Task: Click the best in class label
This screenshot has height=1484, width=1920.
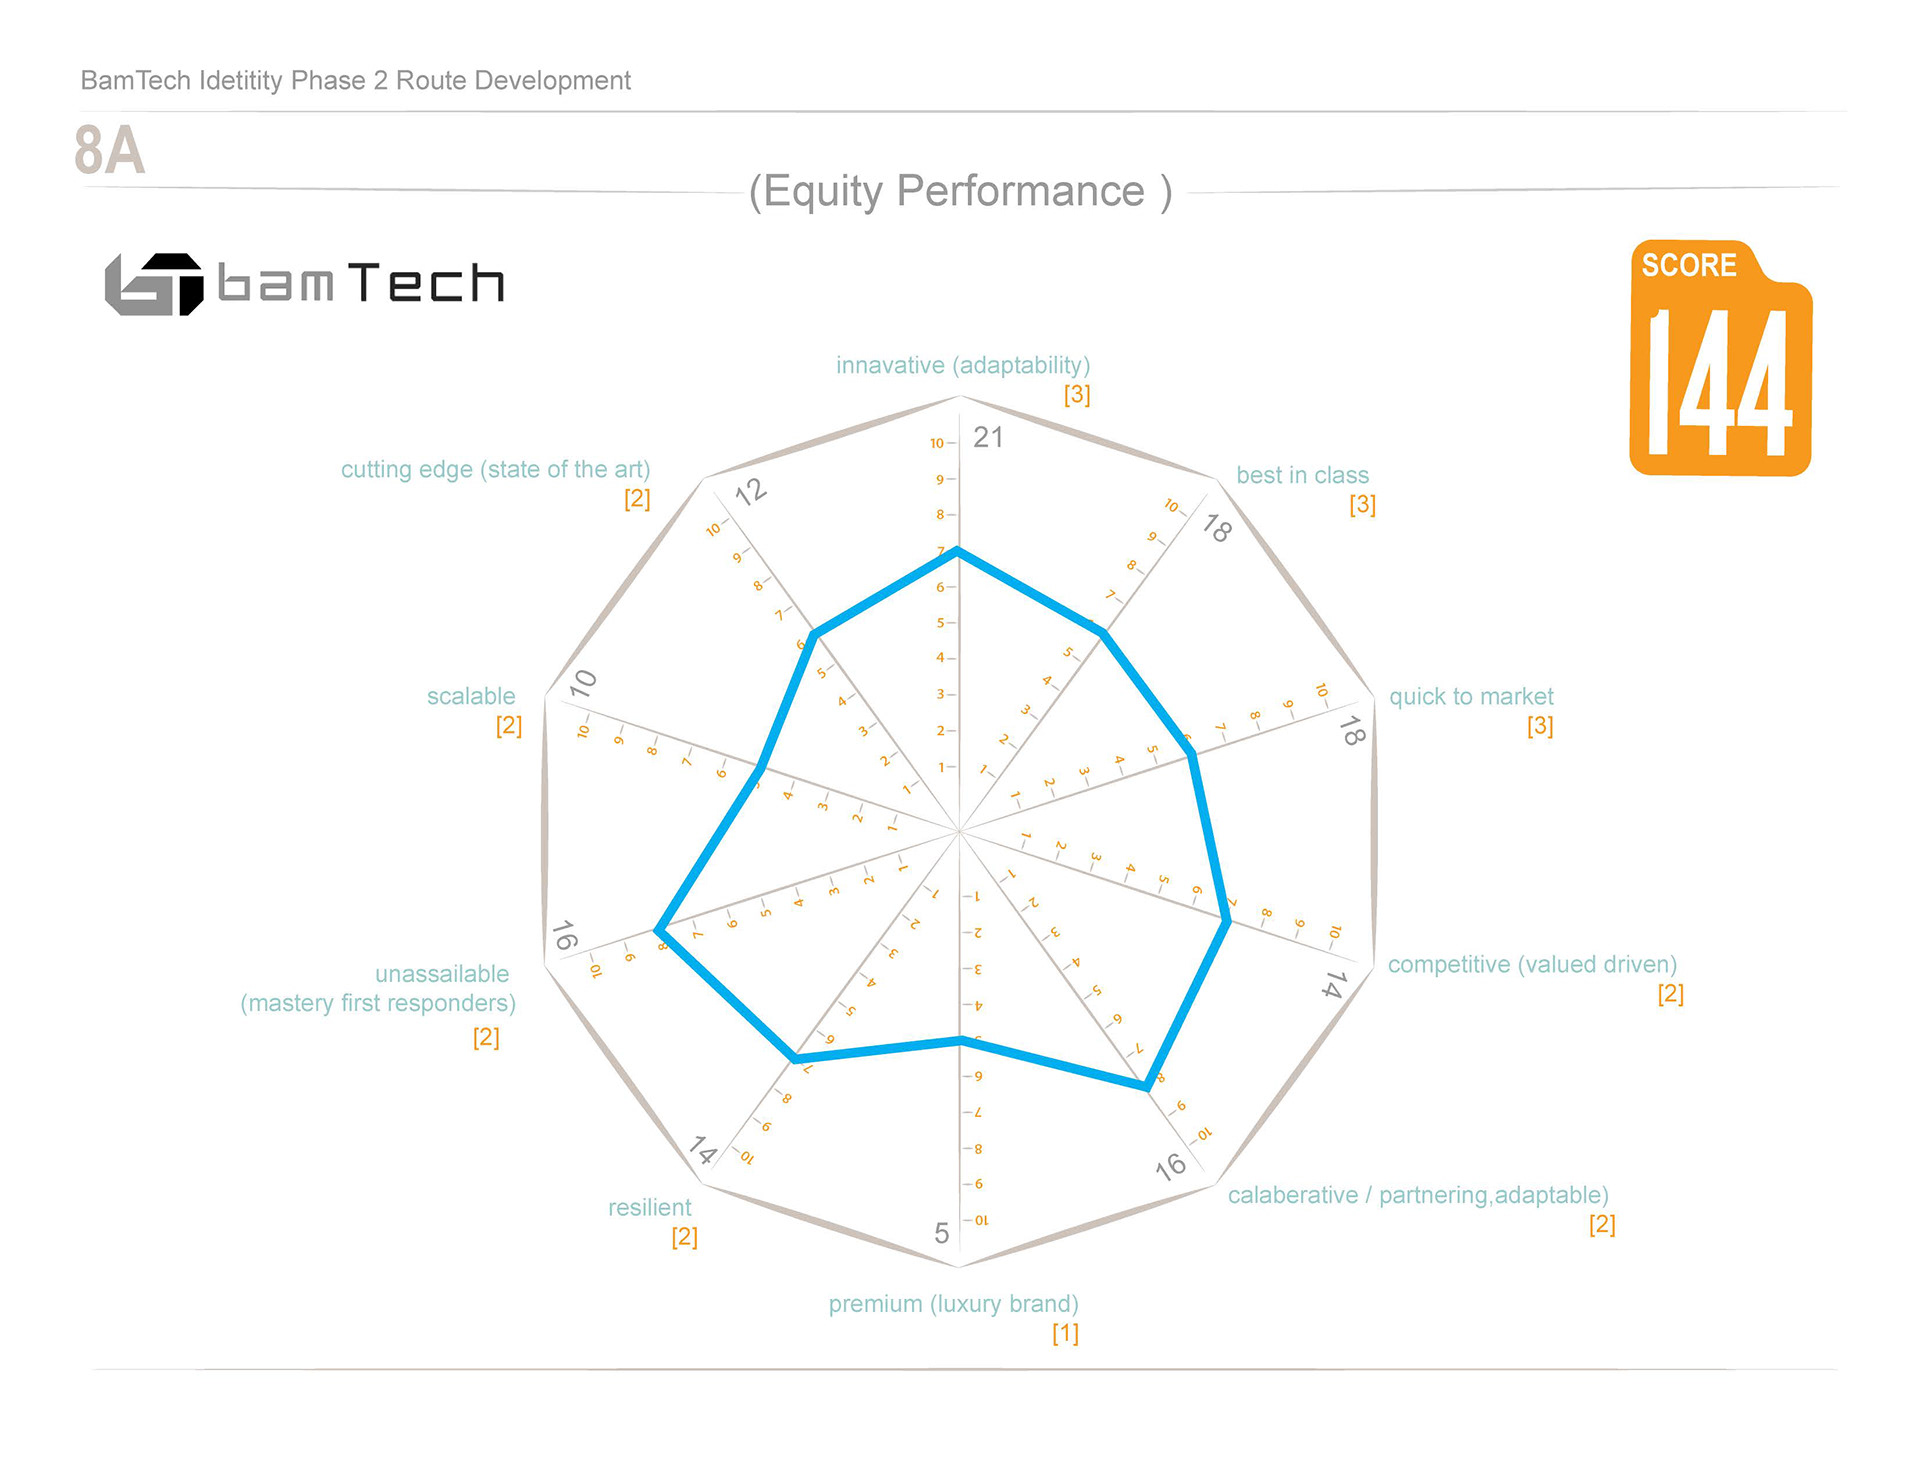Action: [1302, 476]
